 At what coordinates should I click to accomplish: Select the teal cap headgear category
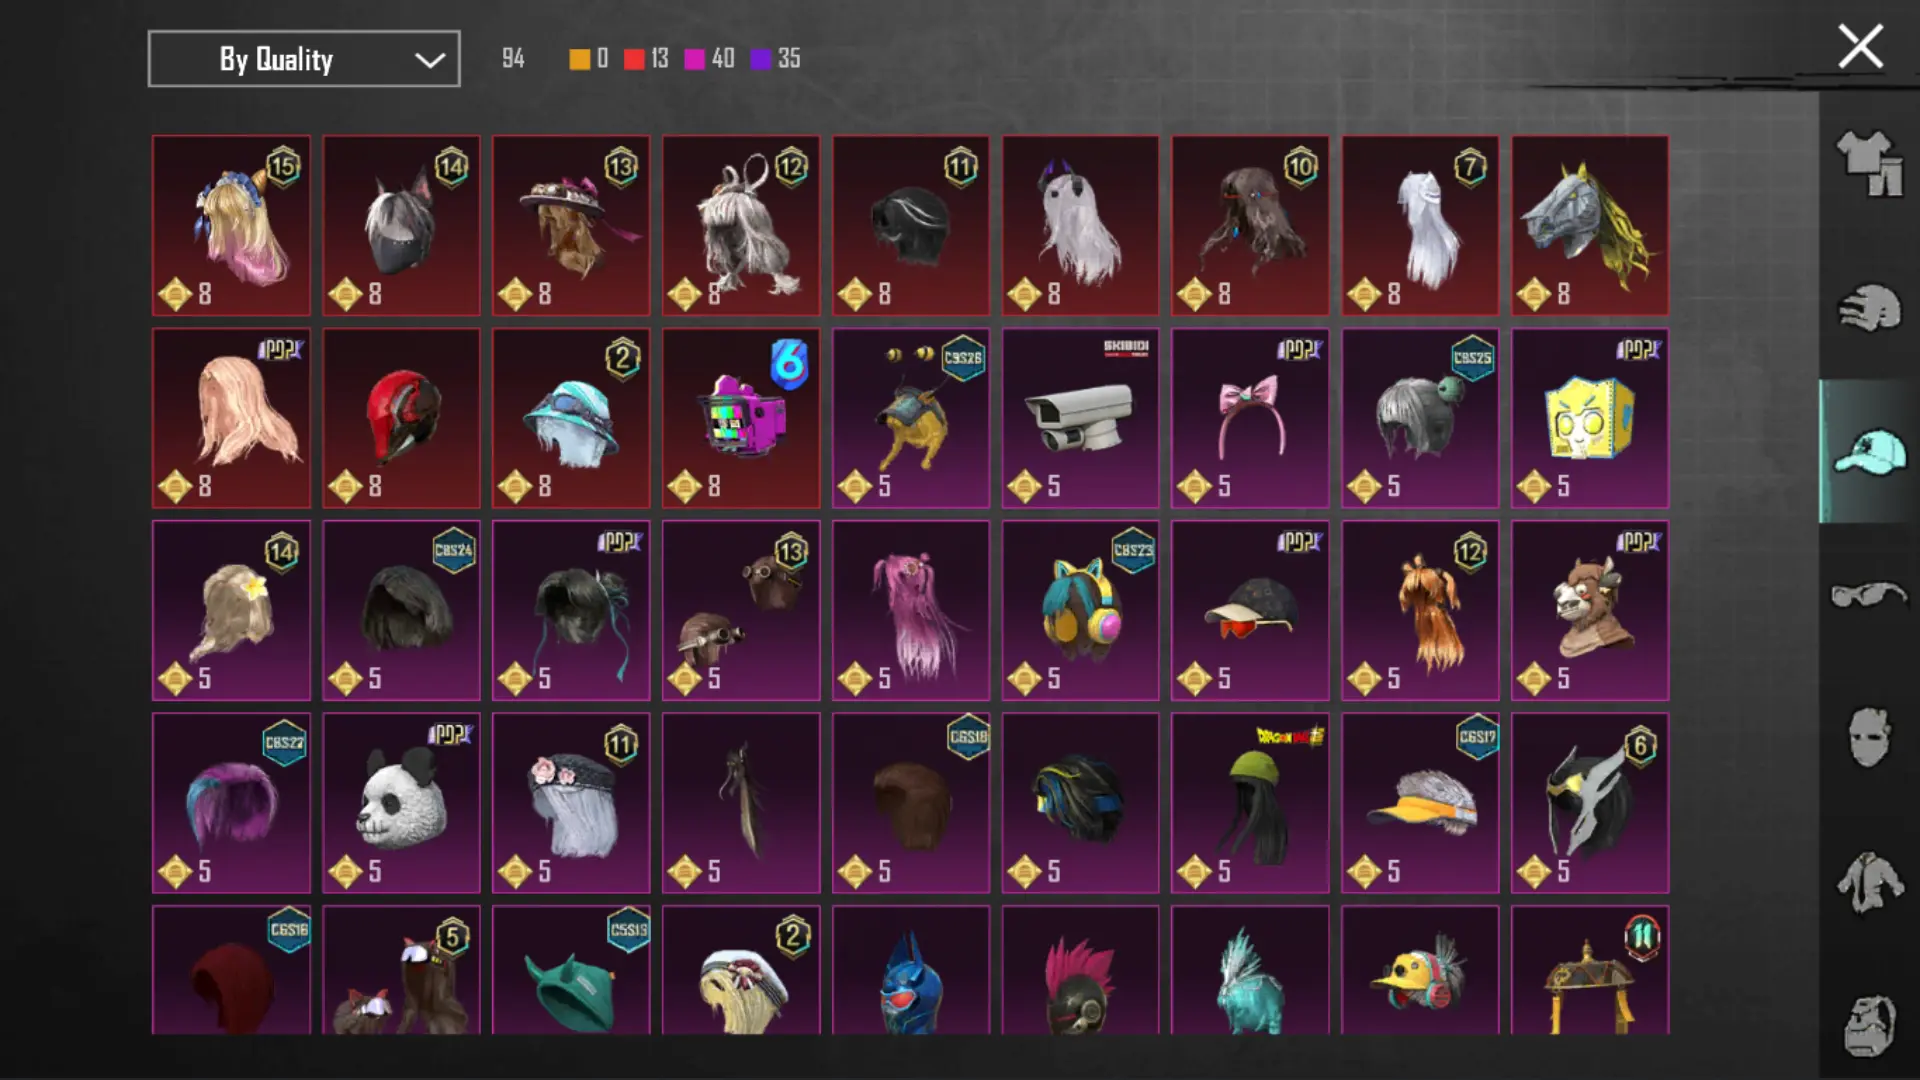(1869, 452)
